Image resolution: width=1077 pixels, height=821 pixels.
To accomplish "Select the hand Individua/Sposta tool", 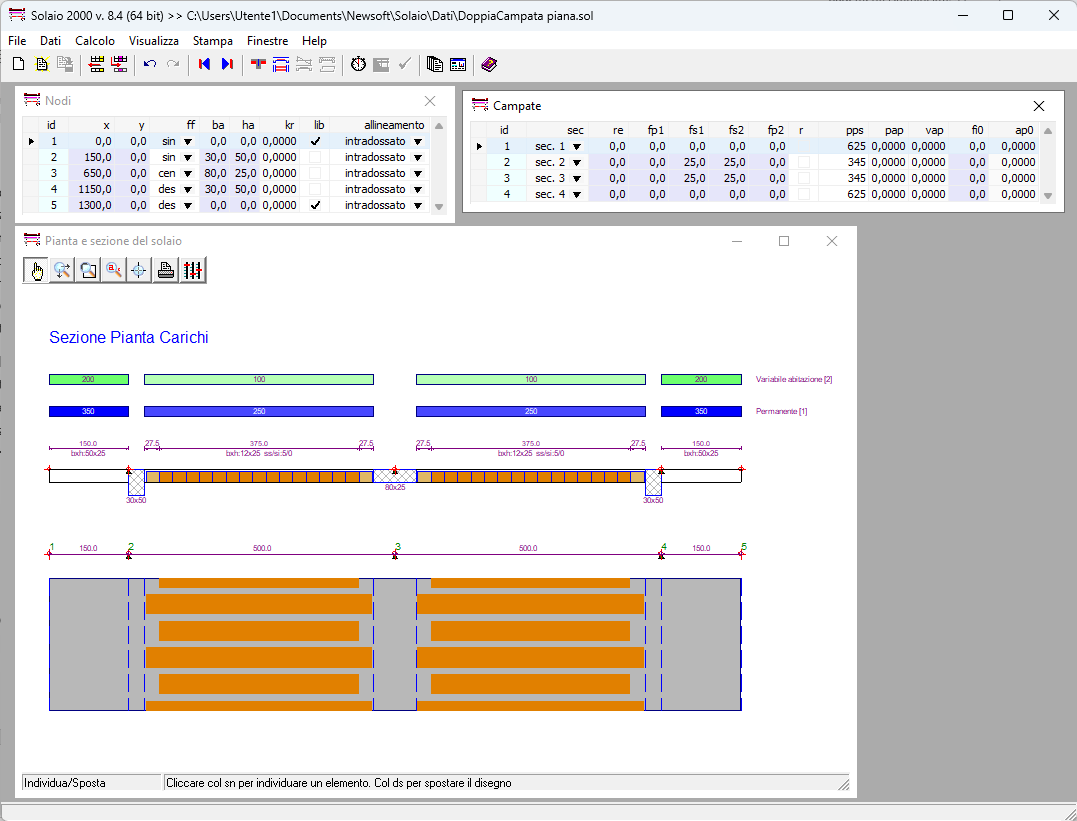I will click(x=36, y=270).
